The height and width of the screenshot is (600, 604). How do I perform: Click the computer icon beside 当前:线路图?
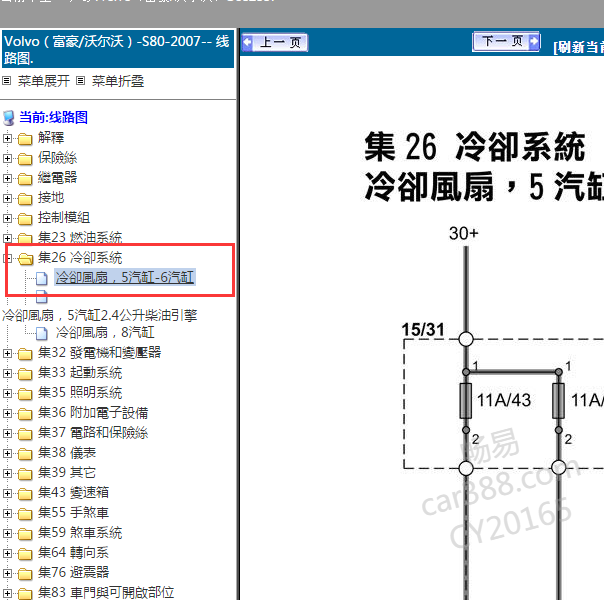coord(8,118)
